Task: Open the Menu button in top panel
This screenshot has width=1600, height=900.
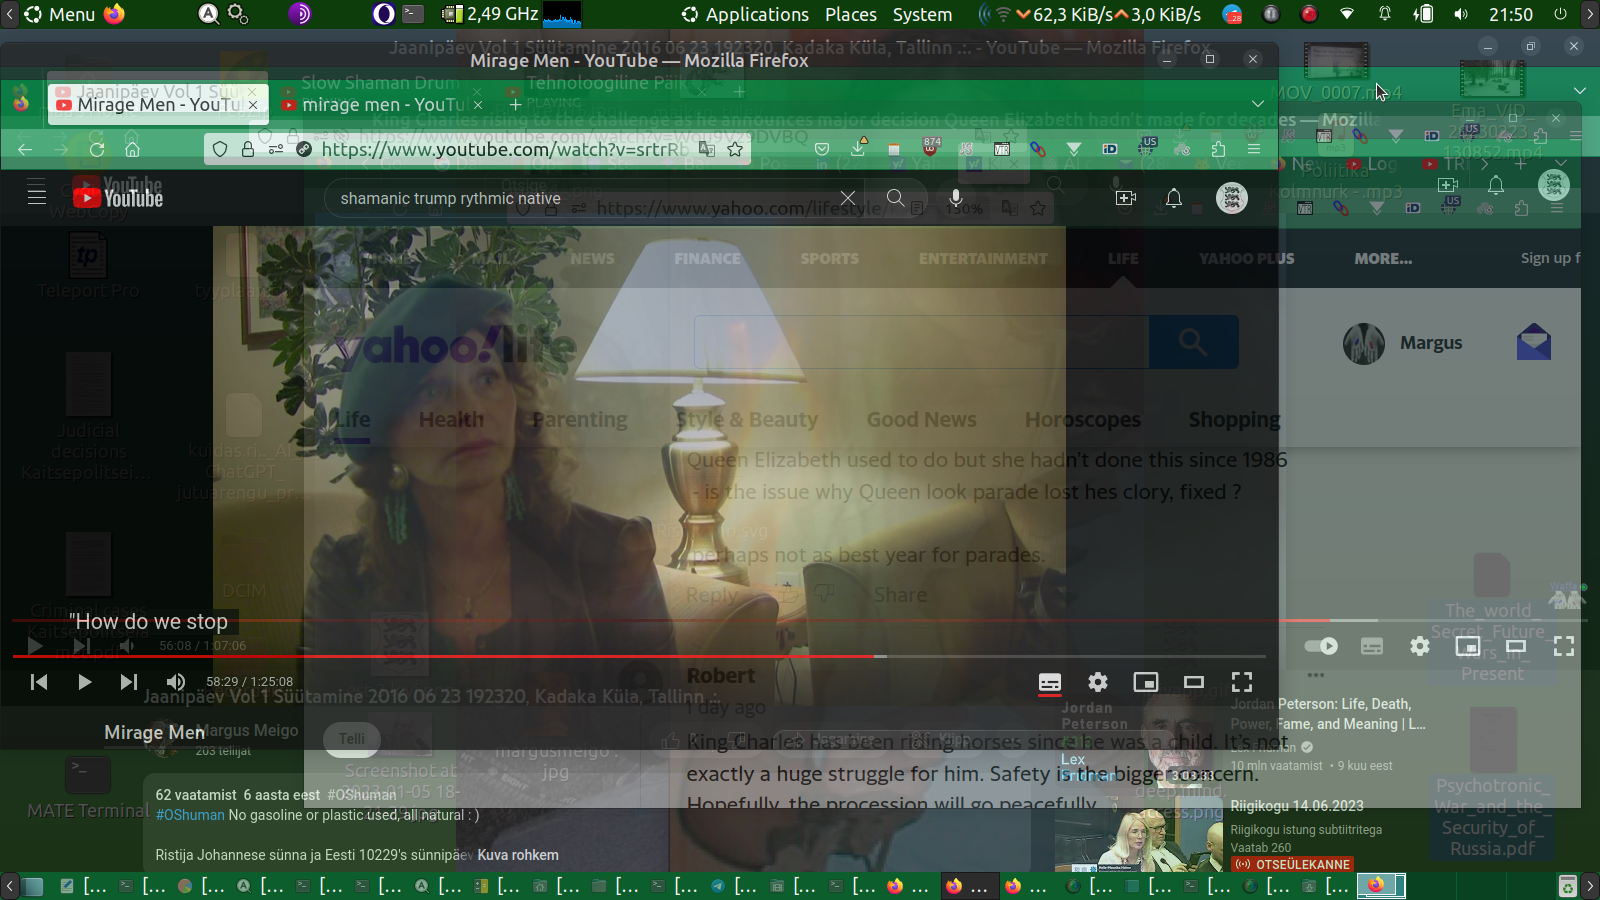Action: click(61, 14)
